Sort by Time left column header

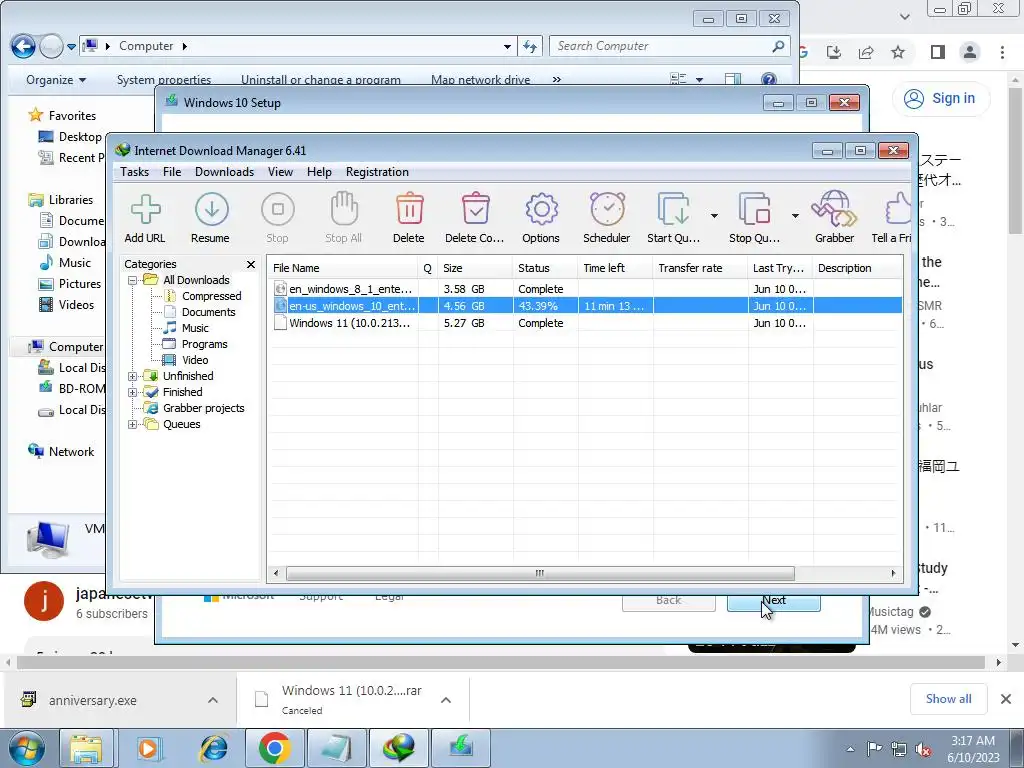(615, 268)
